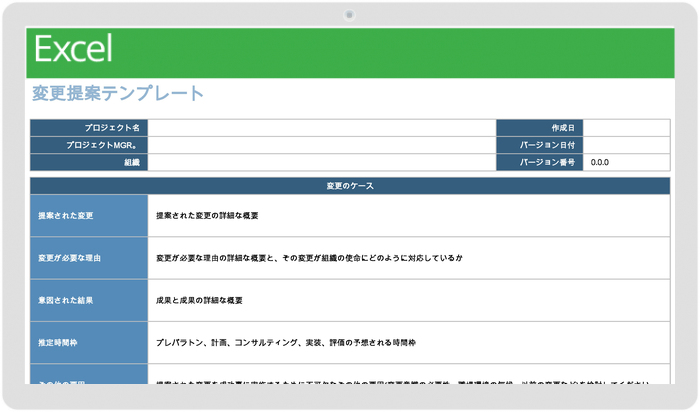Select the 推定時間枠 row label
This screenshot has width=700, height=412.
pyautogui.click(x=89, y=343)
